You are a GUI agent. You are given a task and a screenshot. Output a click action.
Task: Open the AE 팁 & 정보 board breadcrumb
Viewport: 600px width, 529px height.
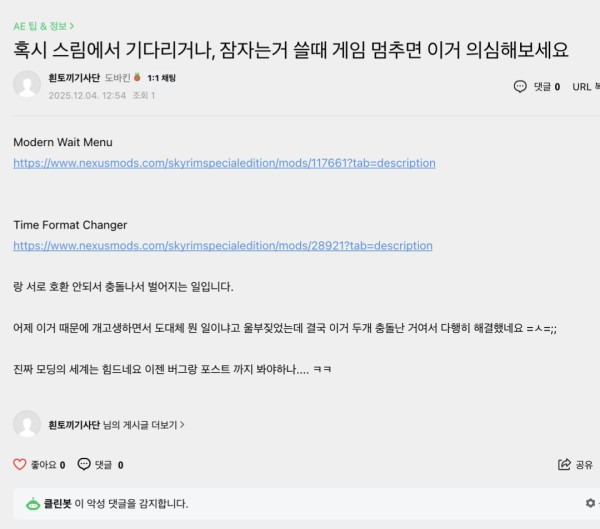click(43, 25)
